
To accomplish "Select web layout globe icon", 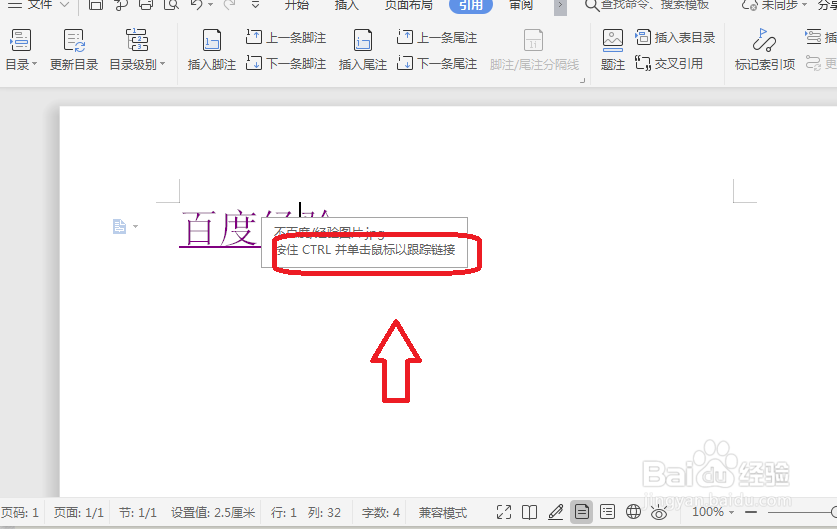I will point(633,512).
